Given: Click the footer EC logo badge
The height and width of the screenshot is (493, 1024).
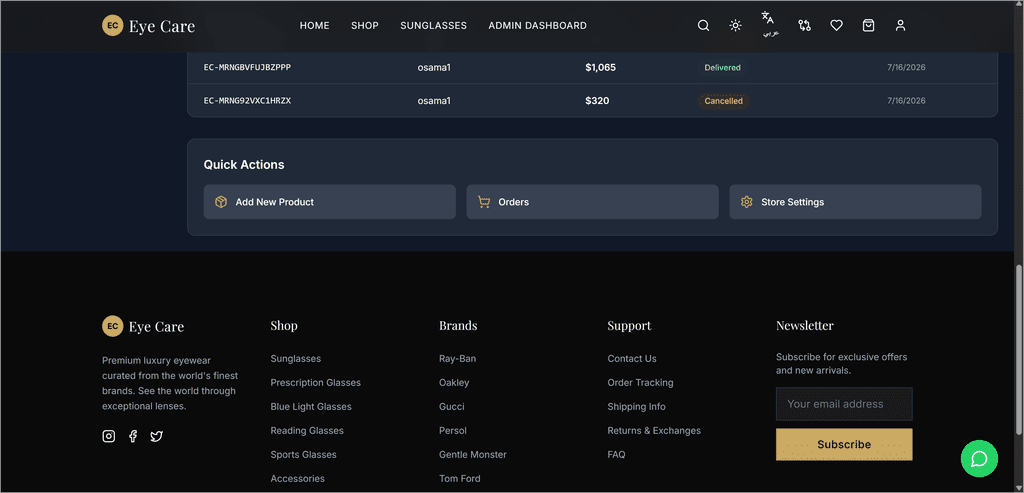Looking at the screenshot, I should pyautogui.click(x=113, y=326).
